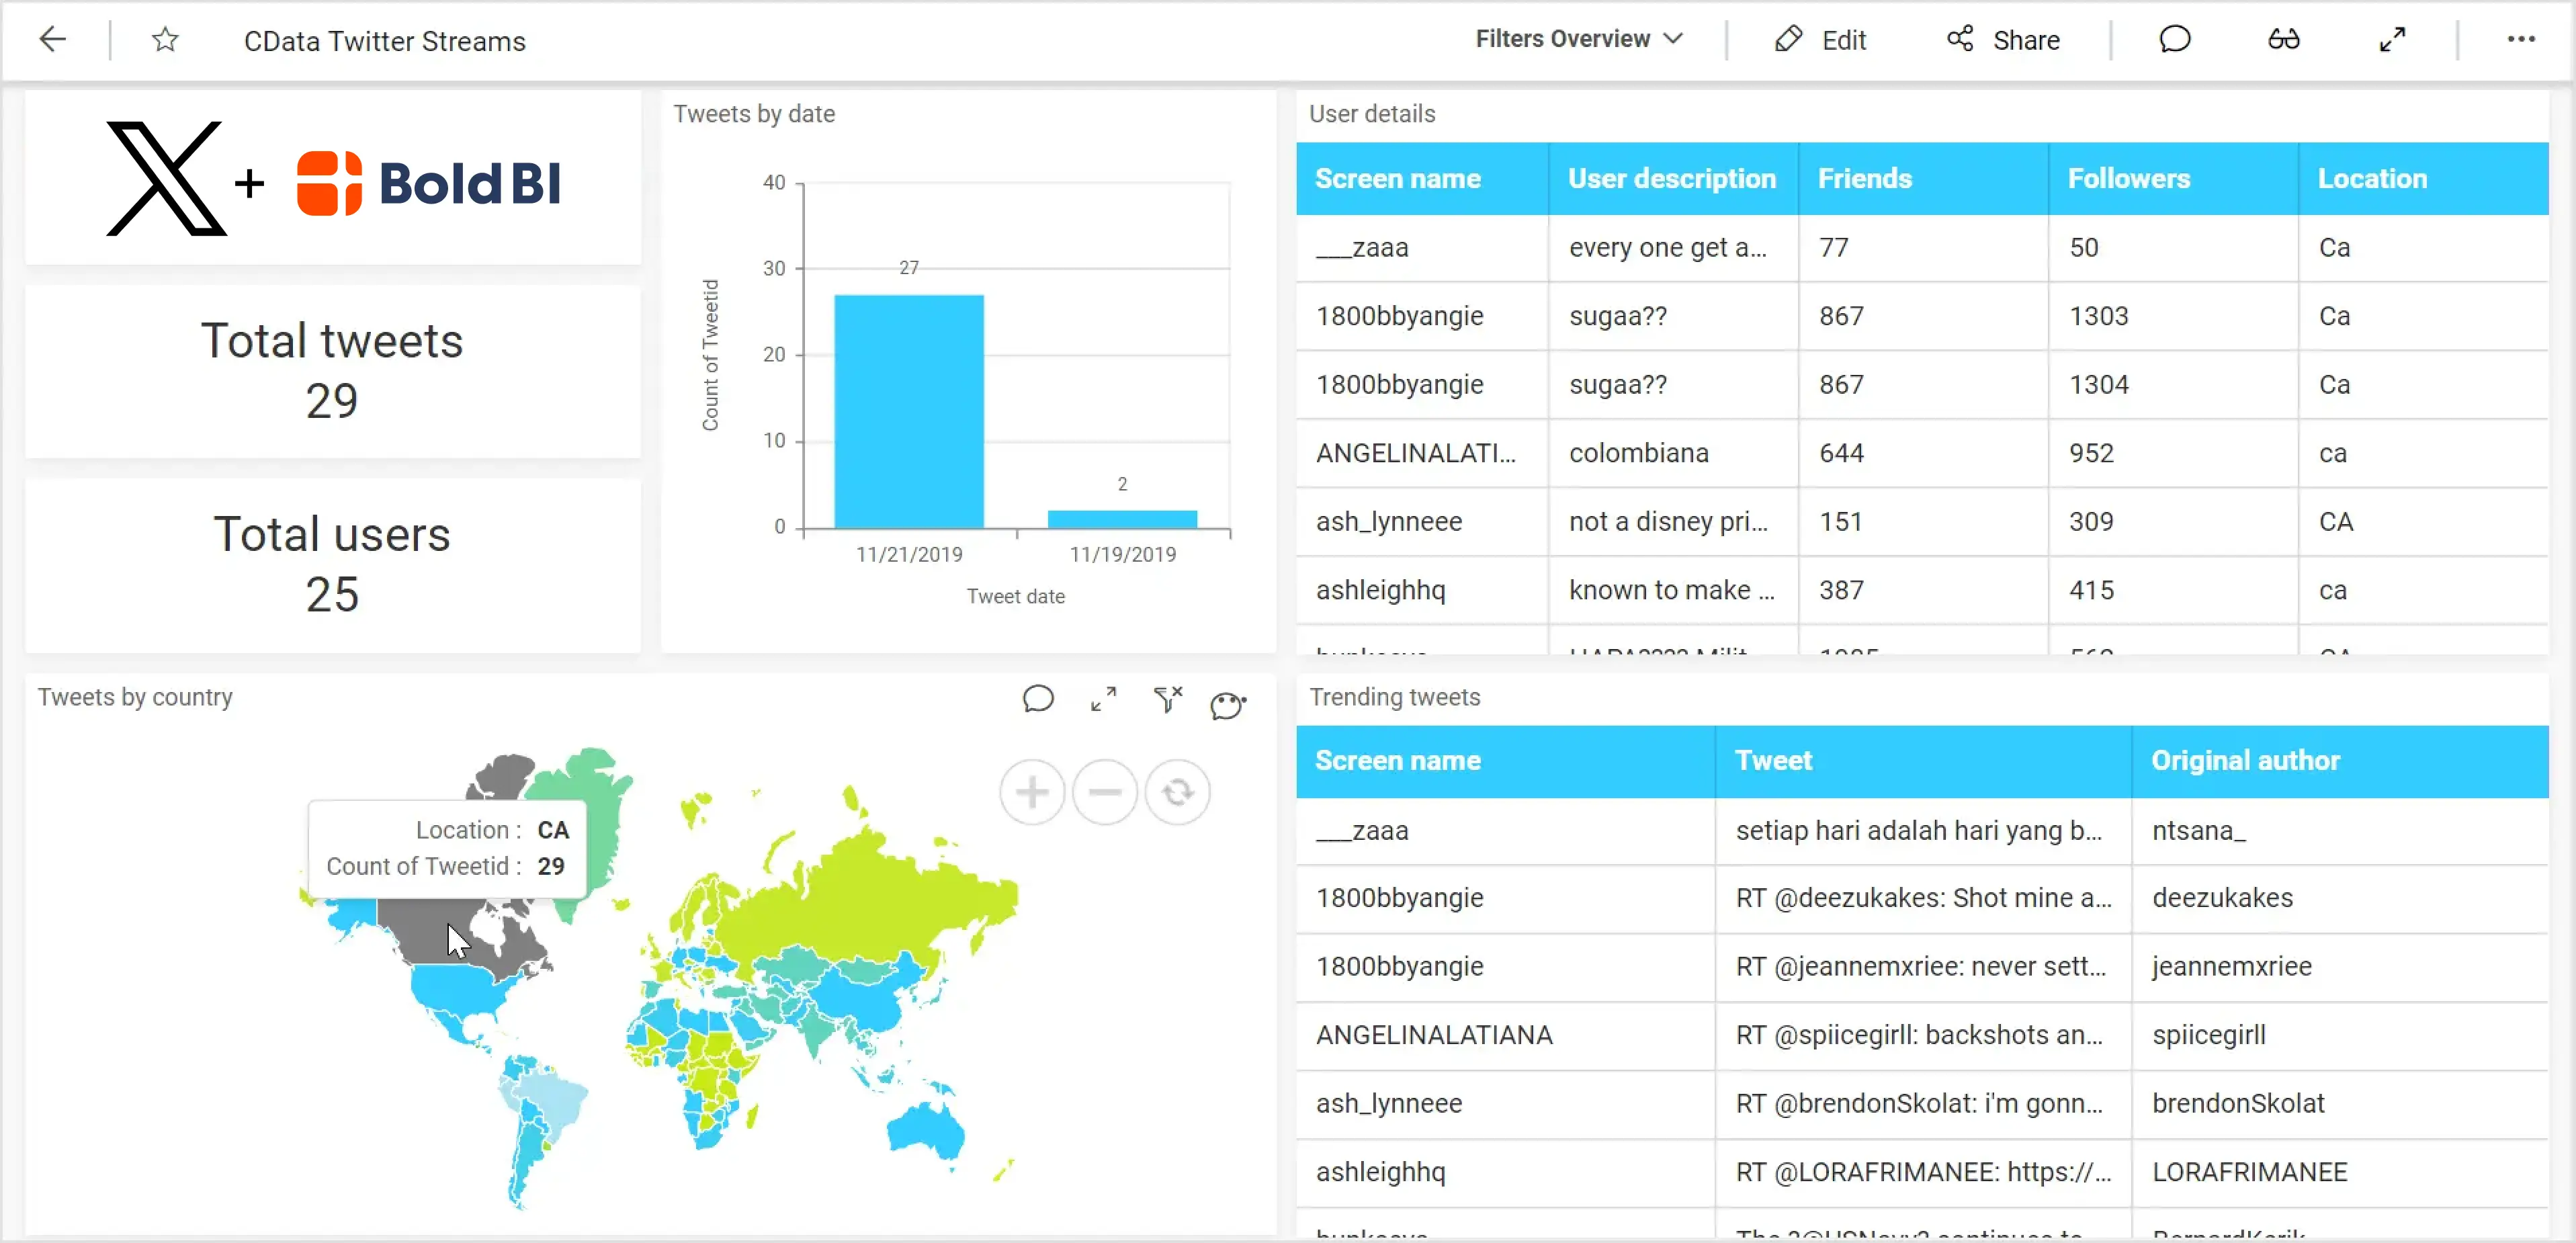
Task: Maximize the Tweets by country widget
Action: pyautogui.click(x=1103, y=698)
